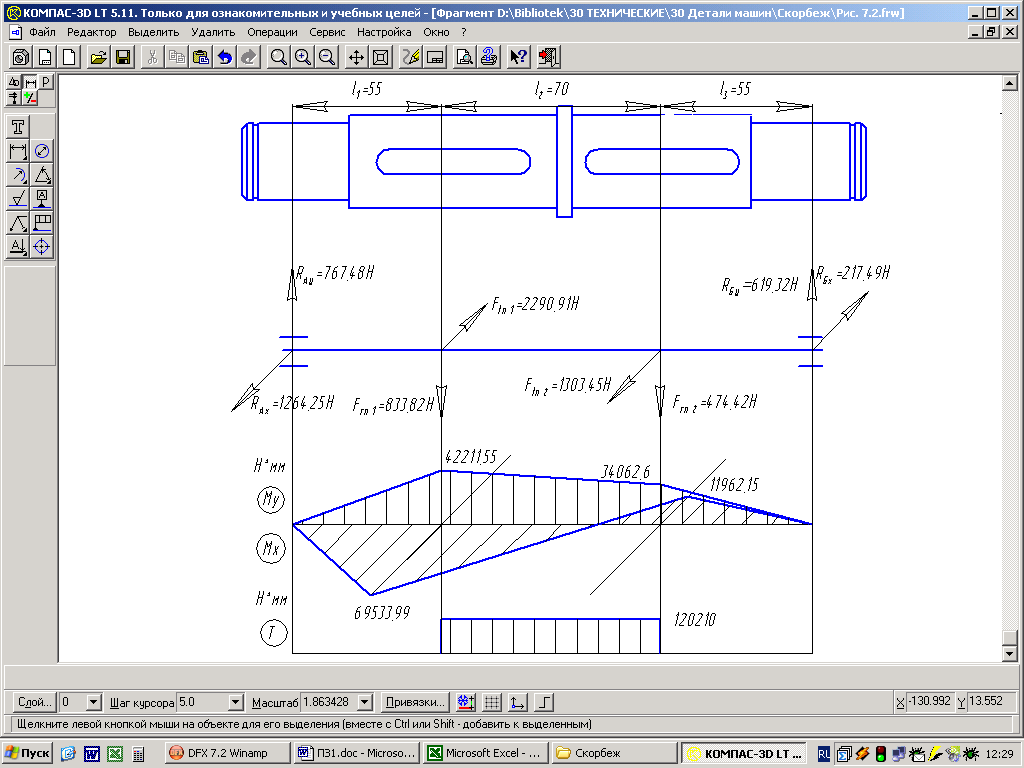Toggle the grid display icon

[x=492, y=703]
